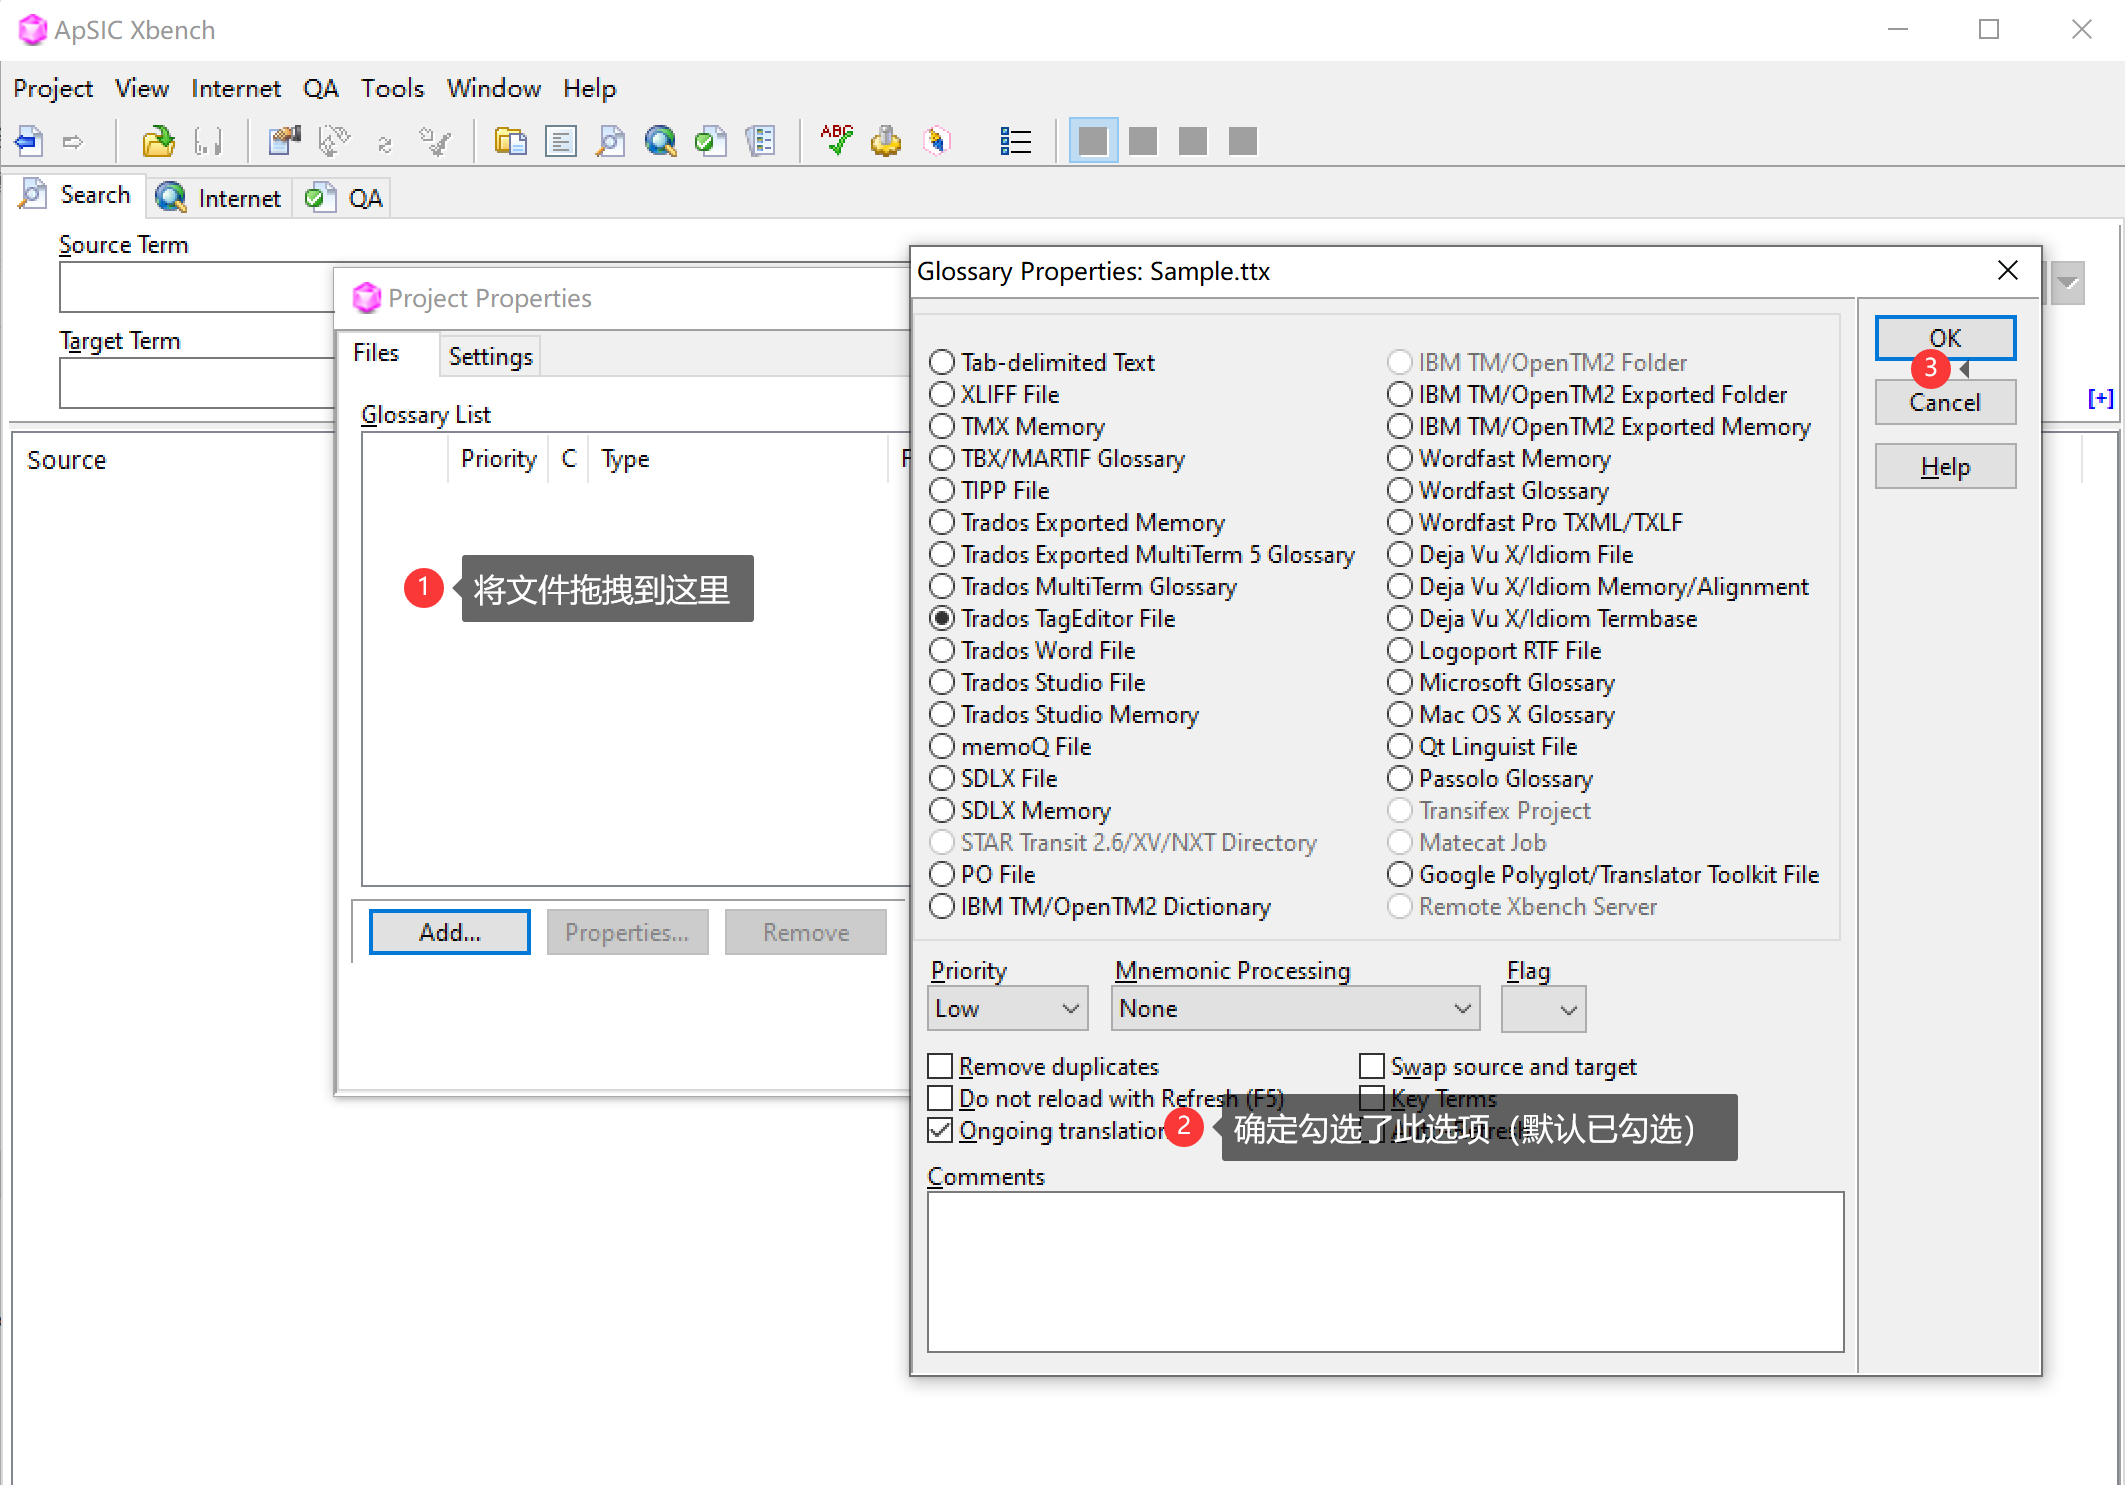Click the search magnifier document icon
The width and height of the screenshot is (2125, 1485).
coord(610,141)
